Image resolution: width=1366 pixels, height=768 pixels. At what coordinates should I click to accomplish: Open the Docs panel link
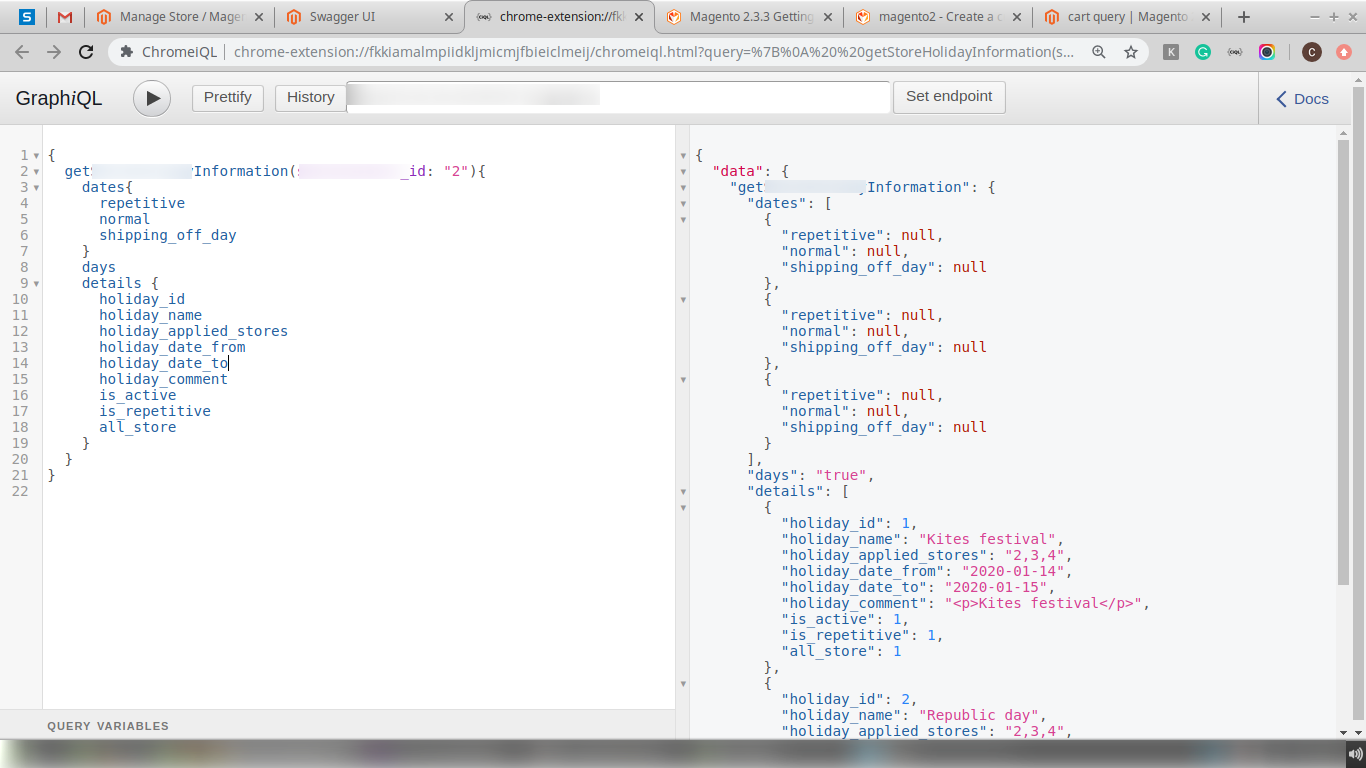1301,98
